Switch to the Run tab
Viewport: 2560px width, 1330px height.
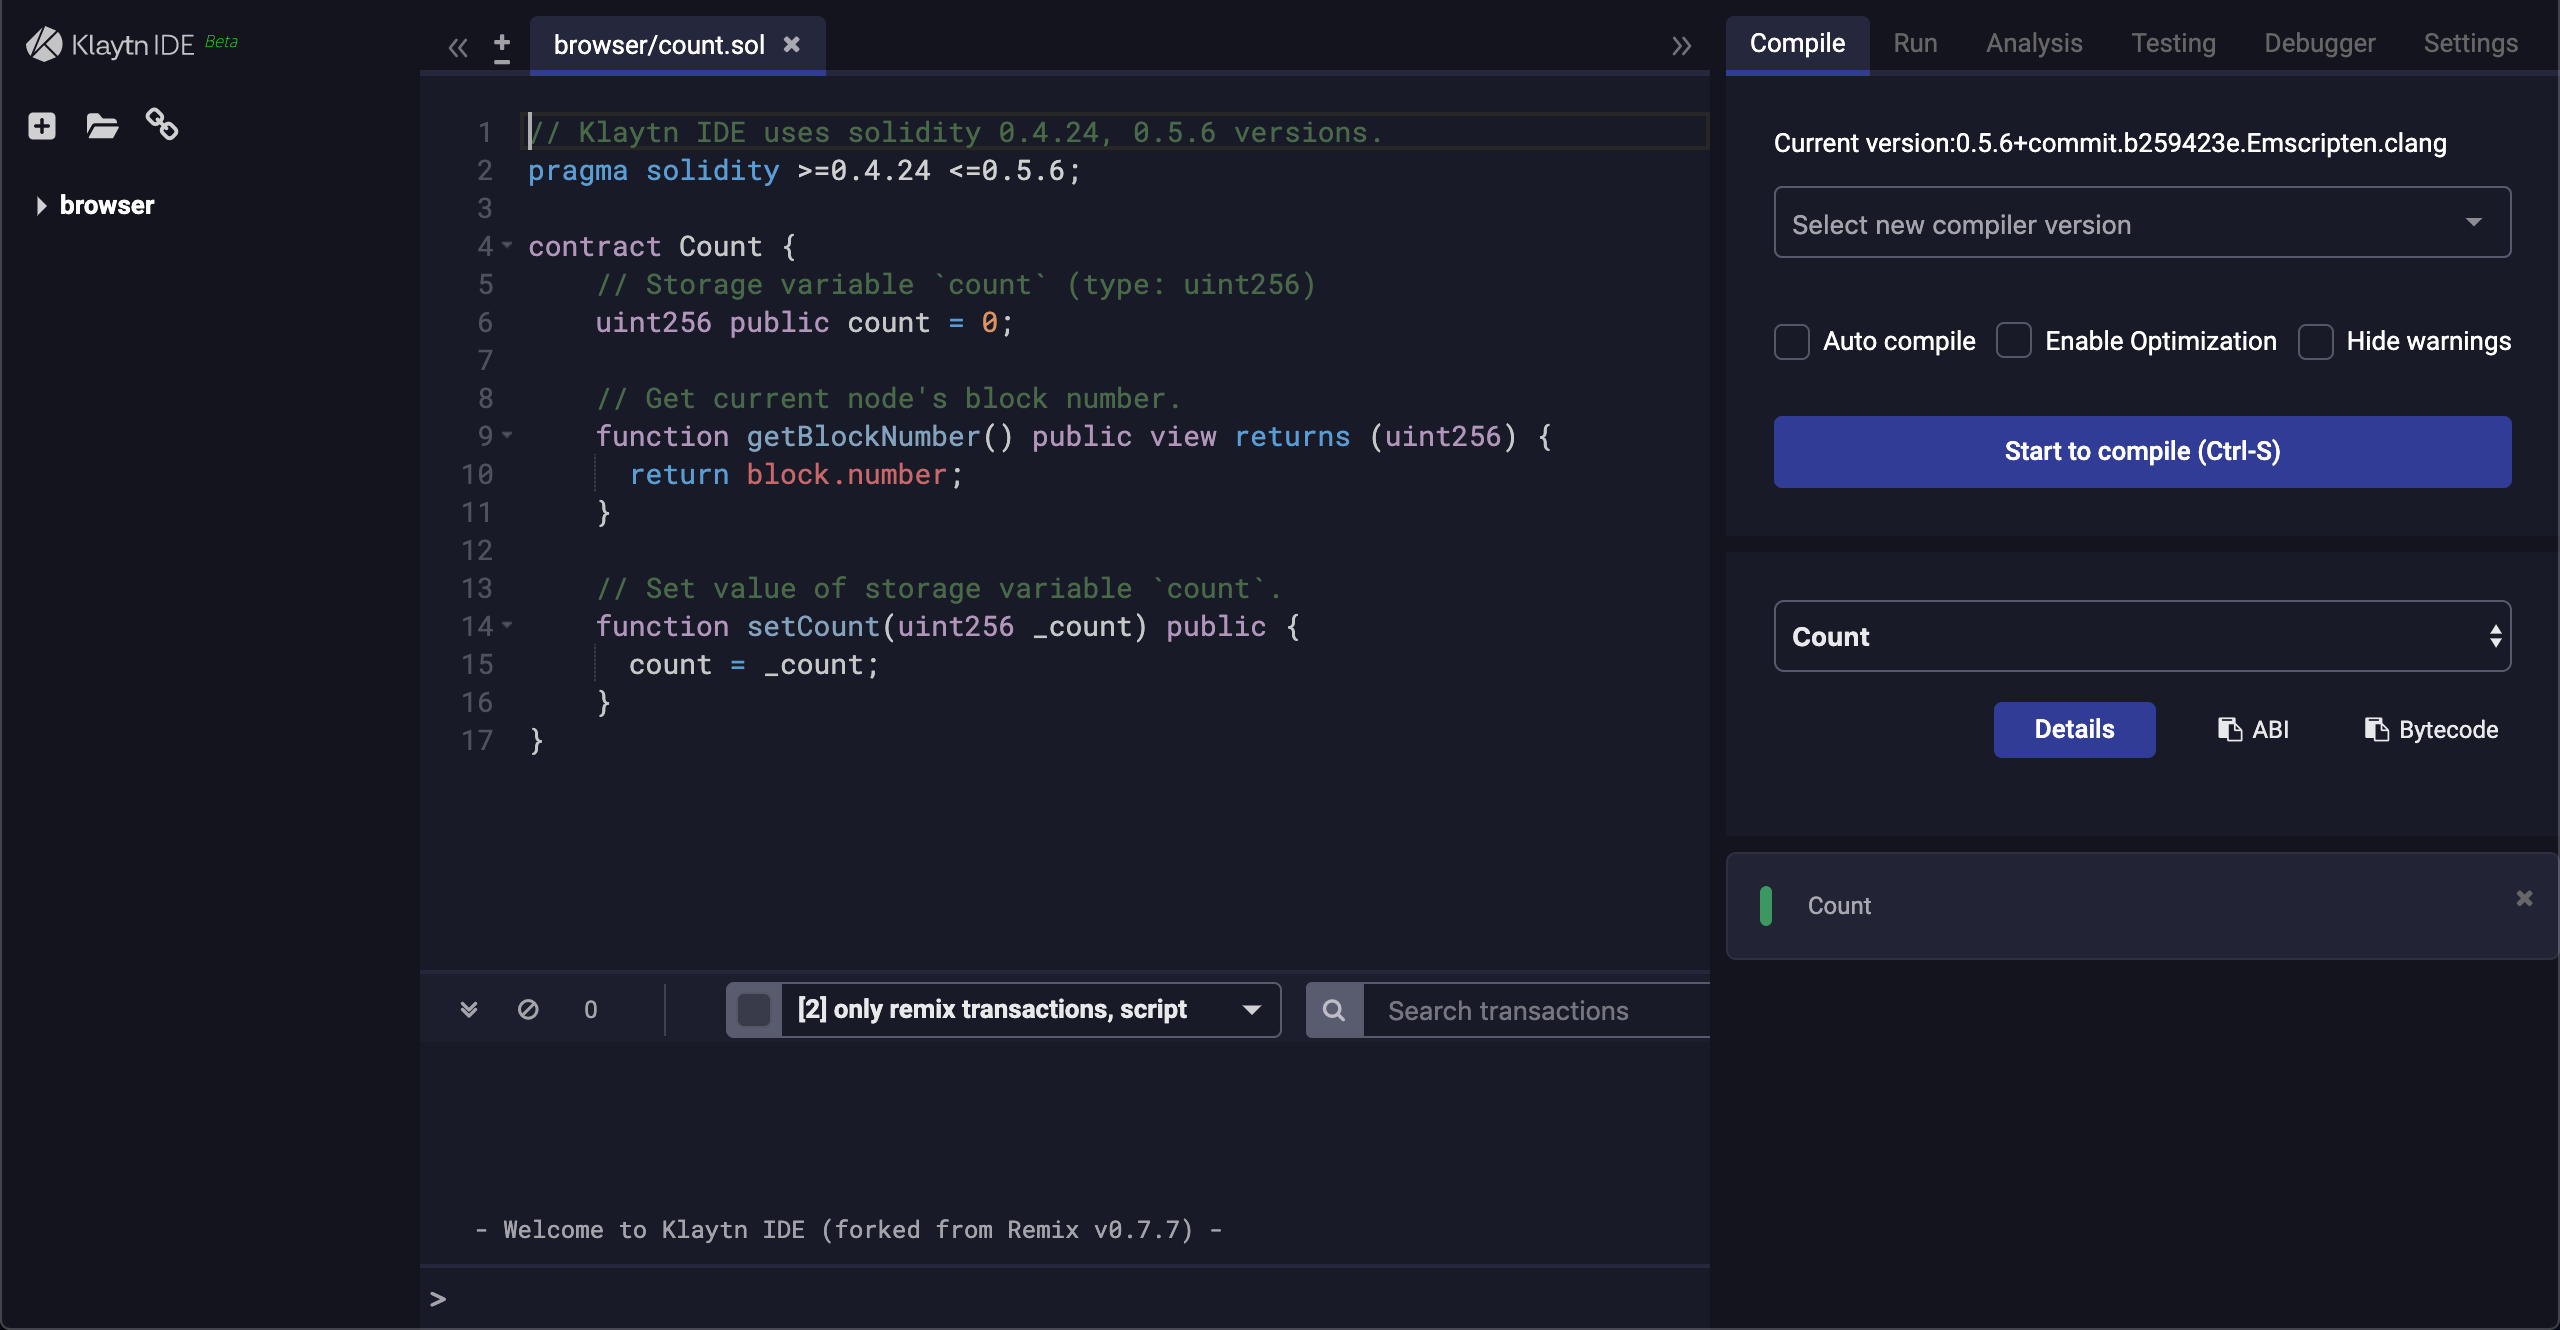[x=1915, y=43]
